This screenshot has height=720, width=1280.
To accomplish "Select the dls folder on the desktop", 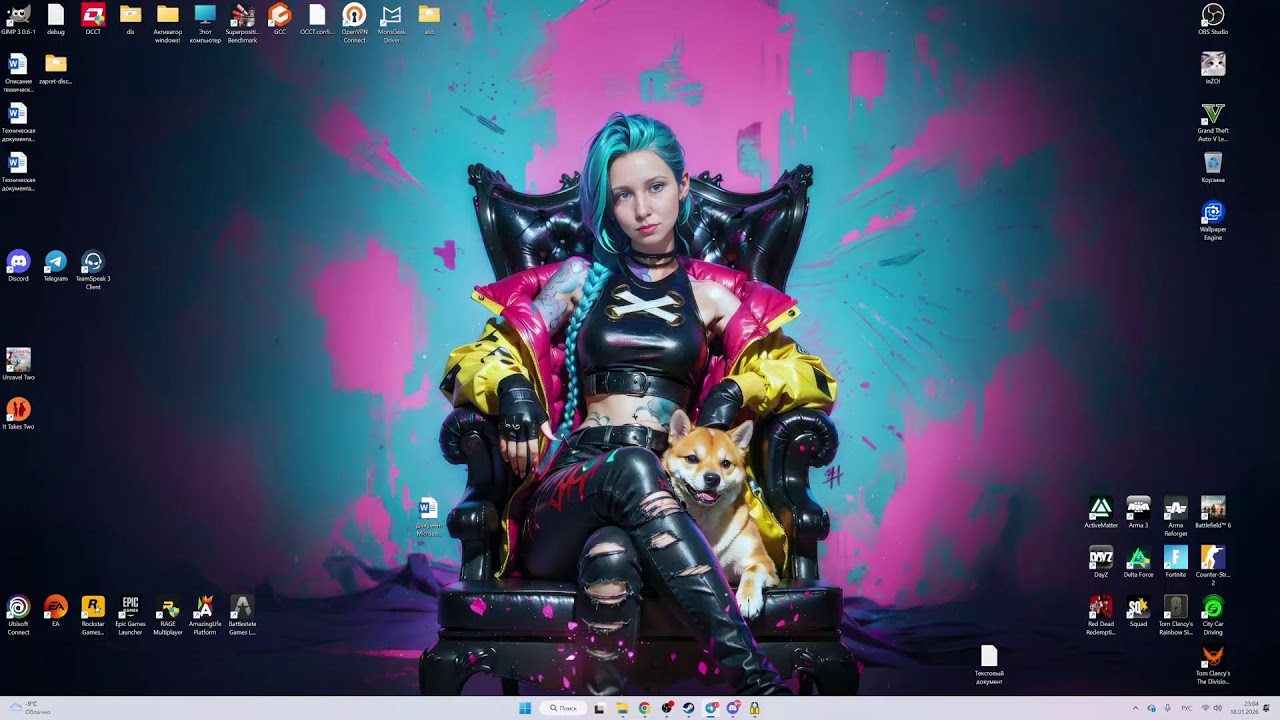I will pyautogui.click(x=130, y=20).
